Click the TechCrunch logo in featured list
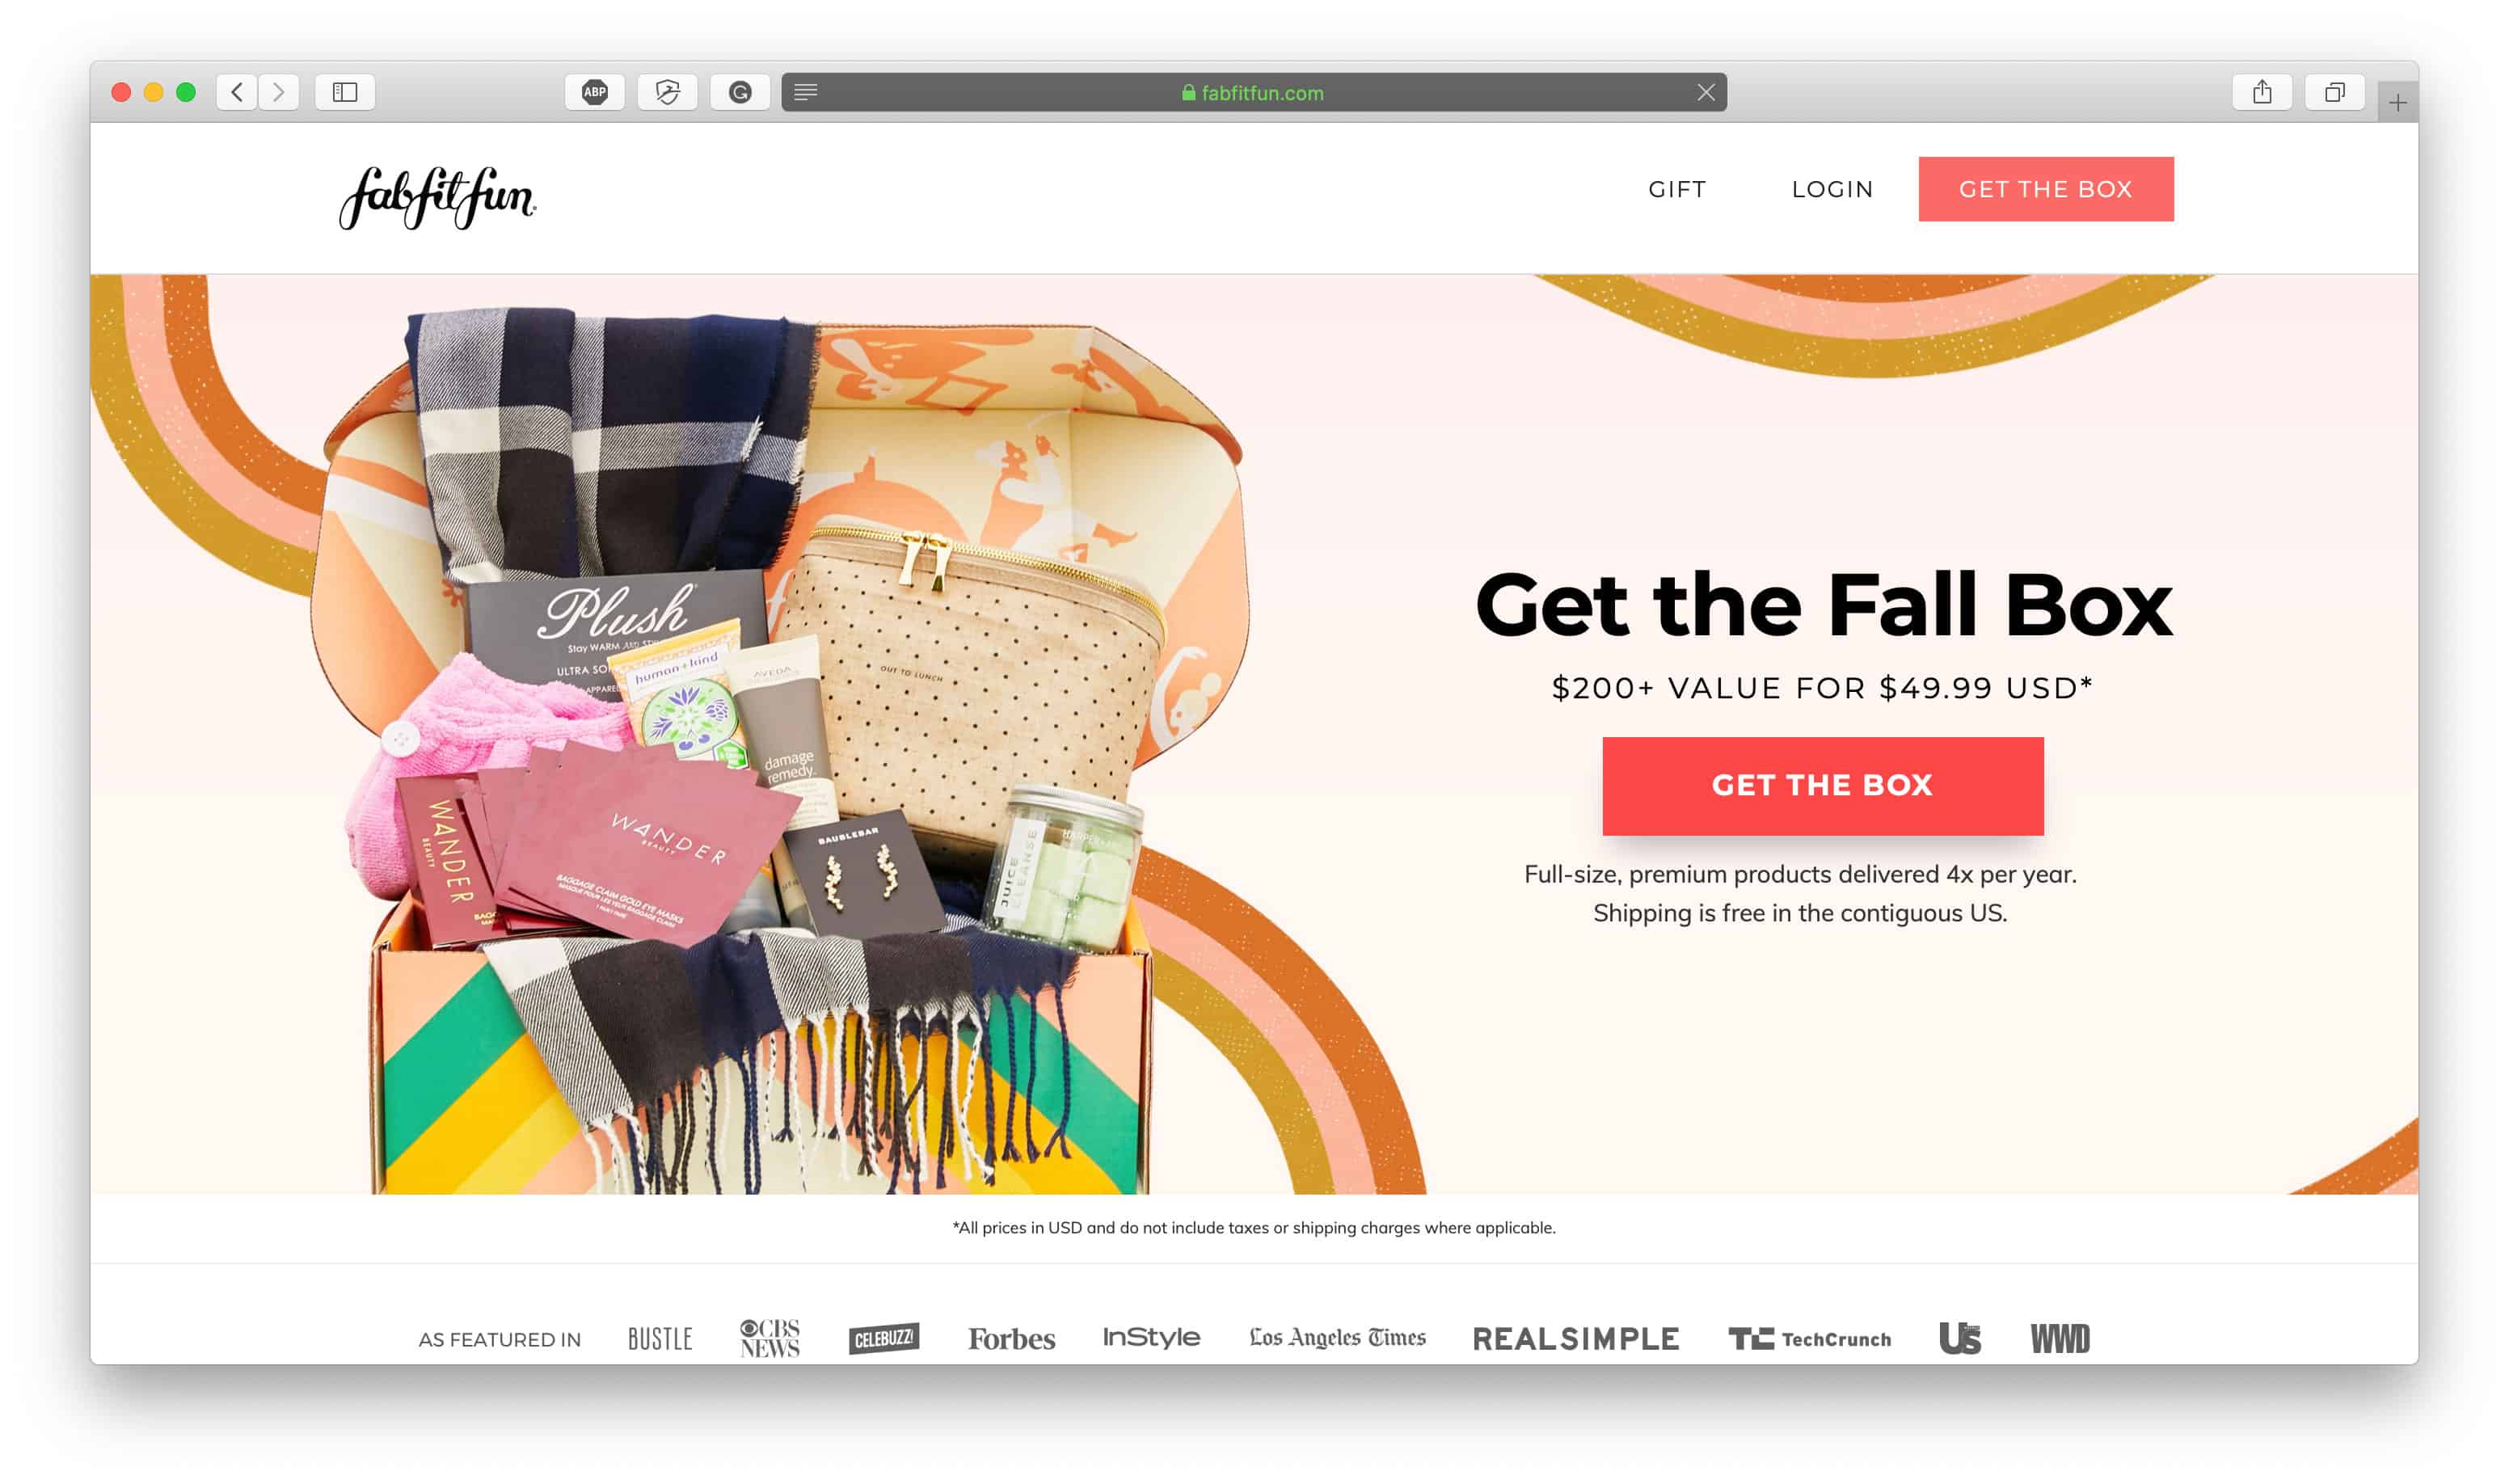The image size is (2509, 1484). [1809, 1338]
